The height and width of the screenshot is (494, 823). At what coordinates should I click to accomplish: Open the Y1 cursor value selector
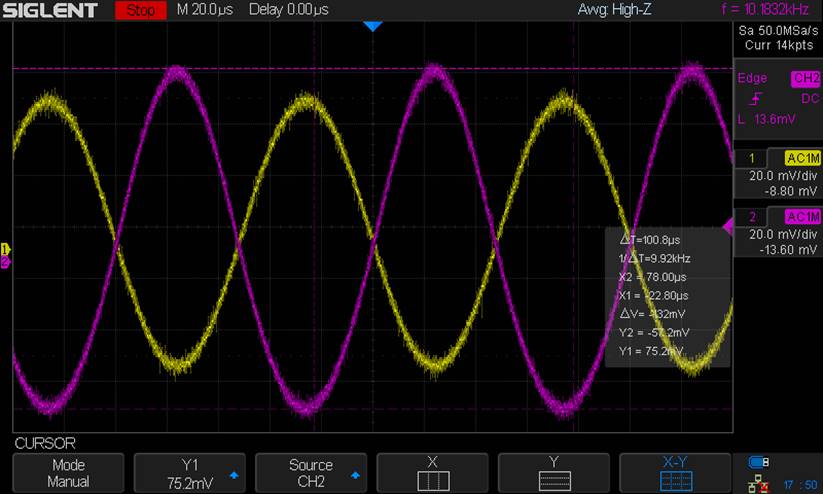tap(189, 473)
